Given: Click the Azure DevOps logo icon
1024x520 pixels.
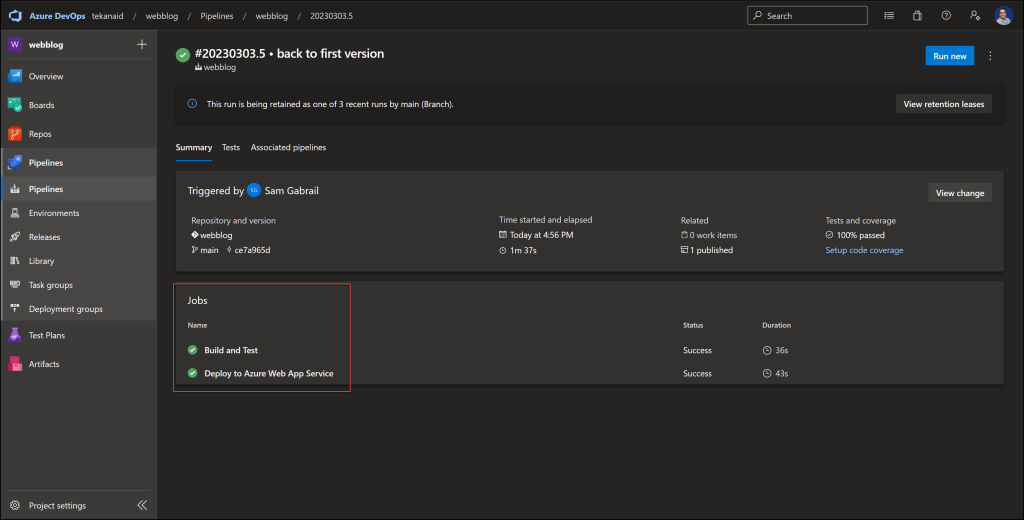Looking at the screenshot, I should [15, 15].
